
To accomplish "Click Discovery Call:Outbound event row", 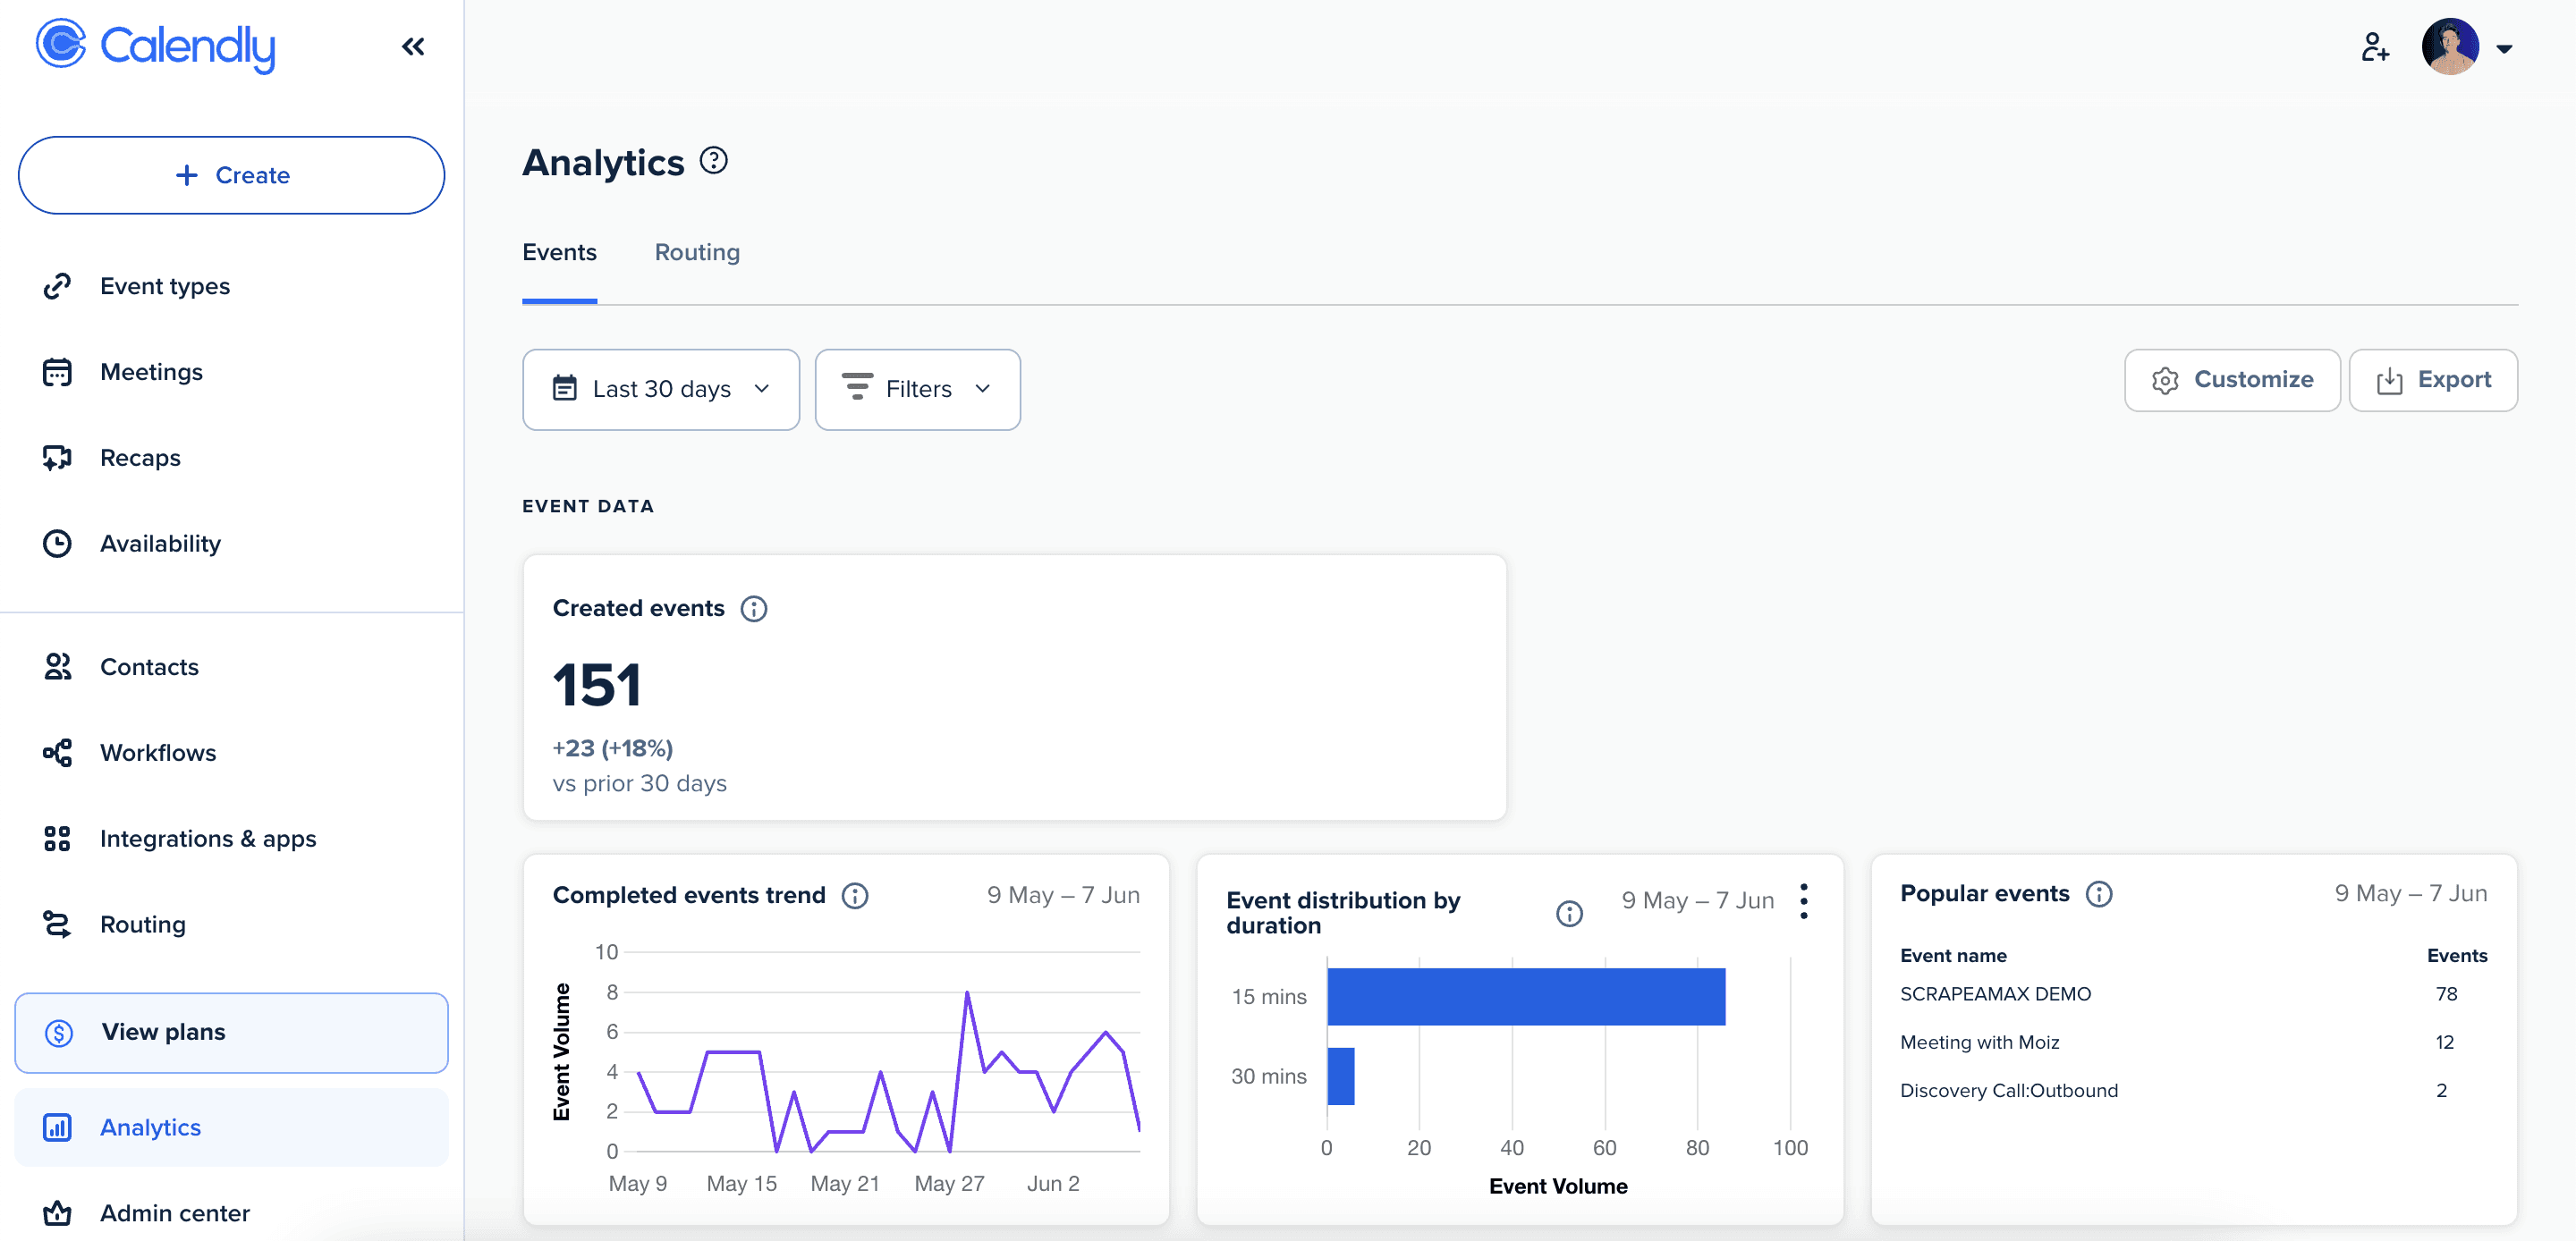I will pos(2194,1091).
